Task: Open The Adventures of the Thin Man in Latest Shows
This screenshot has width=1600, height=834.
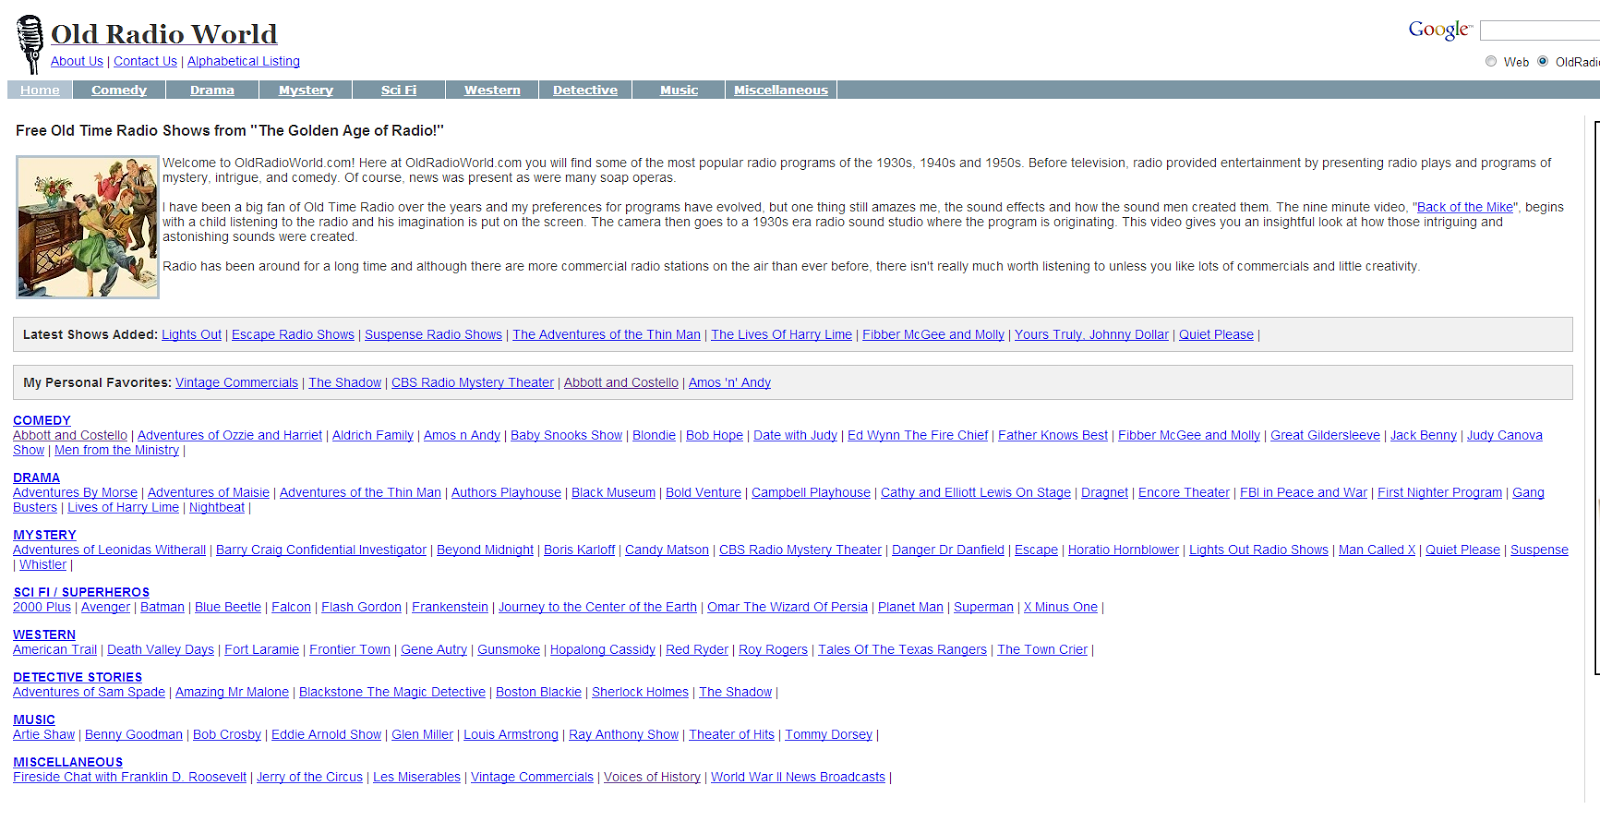Action: (x=607, y=335)
